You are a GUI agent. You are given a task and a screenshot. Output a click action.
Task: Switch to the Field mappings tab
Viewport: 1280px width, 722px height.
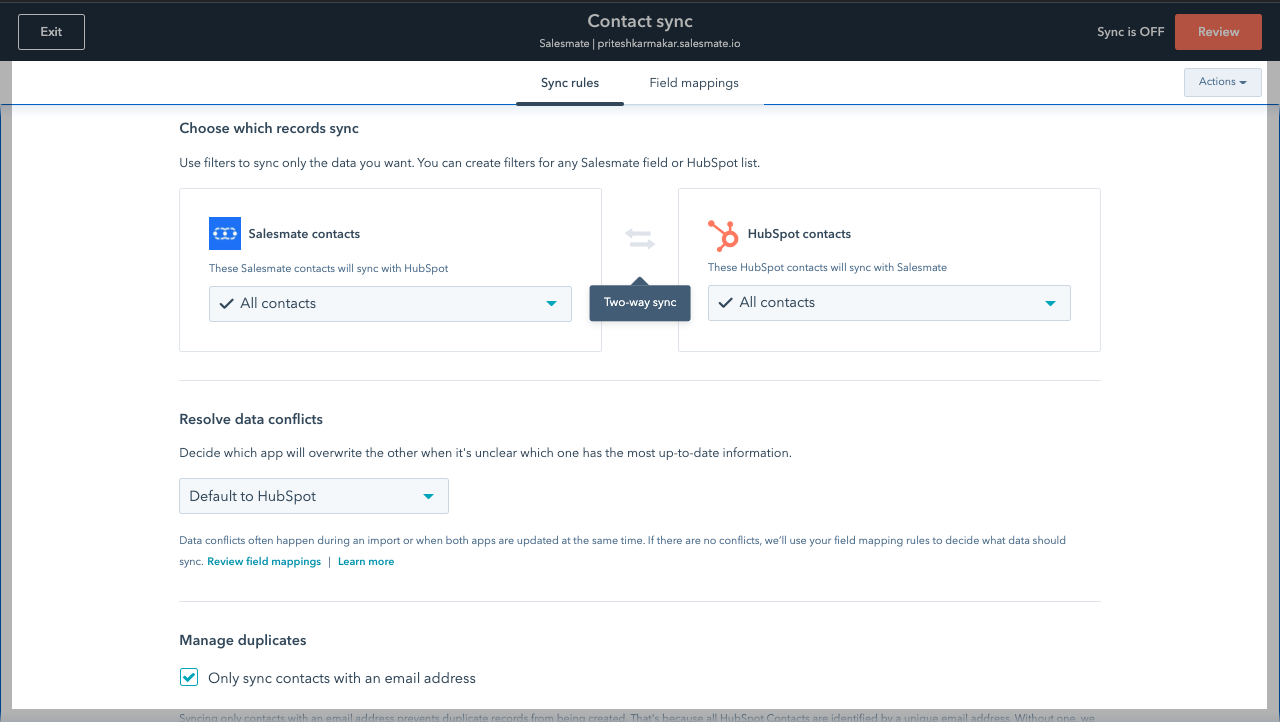tap(694, 83)
